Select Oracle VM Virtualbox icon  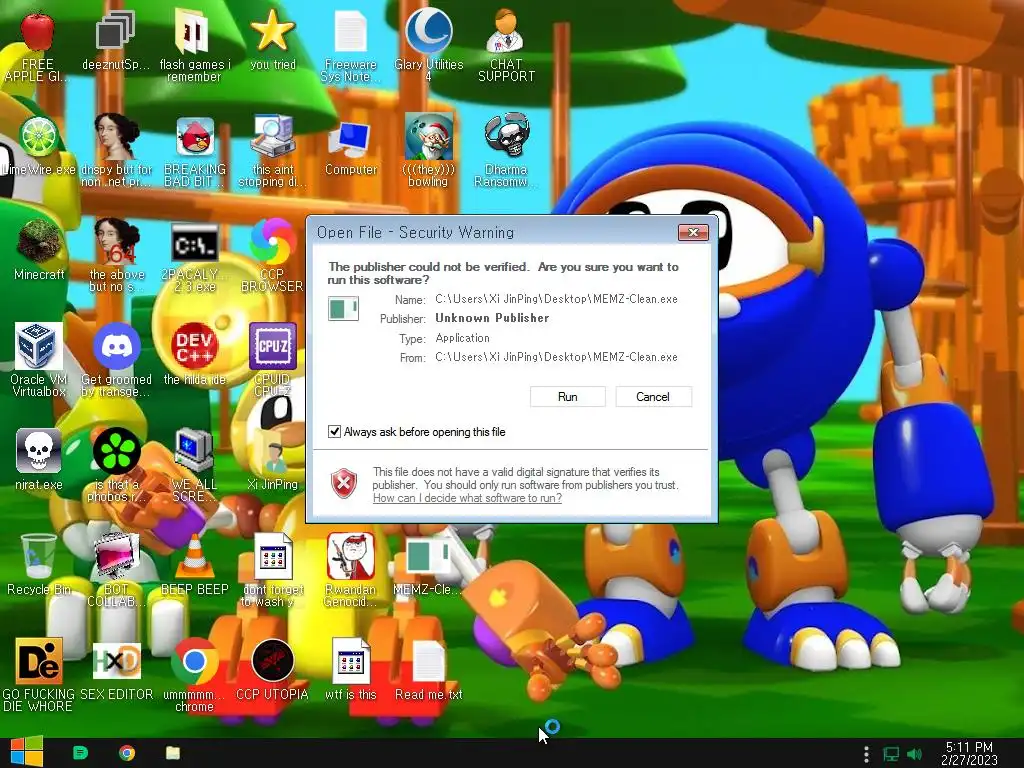pos(39,361)
